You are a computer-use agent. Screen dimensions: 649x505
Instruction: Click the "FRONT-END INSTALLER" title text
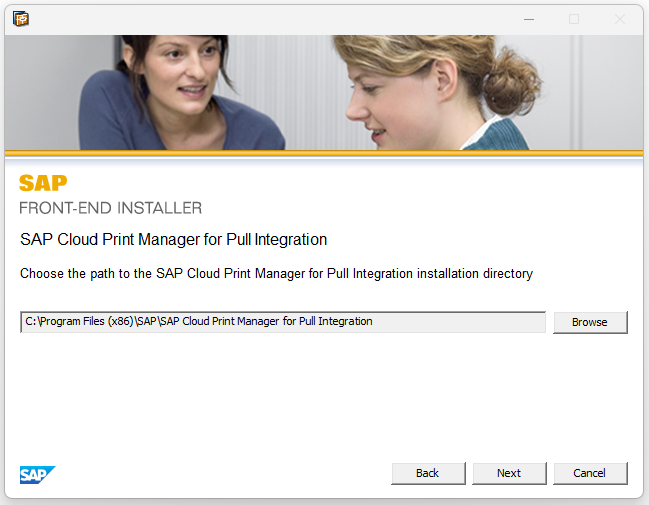[x=111, y=208]
